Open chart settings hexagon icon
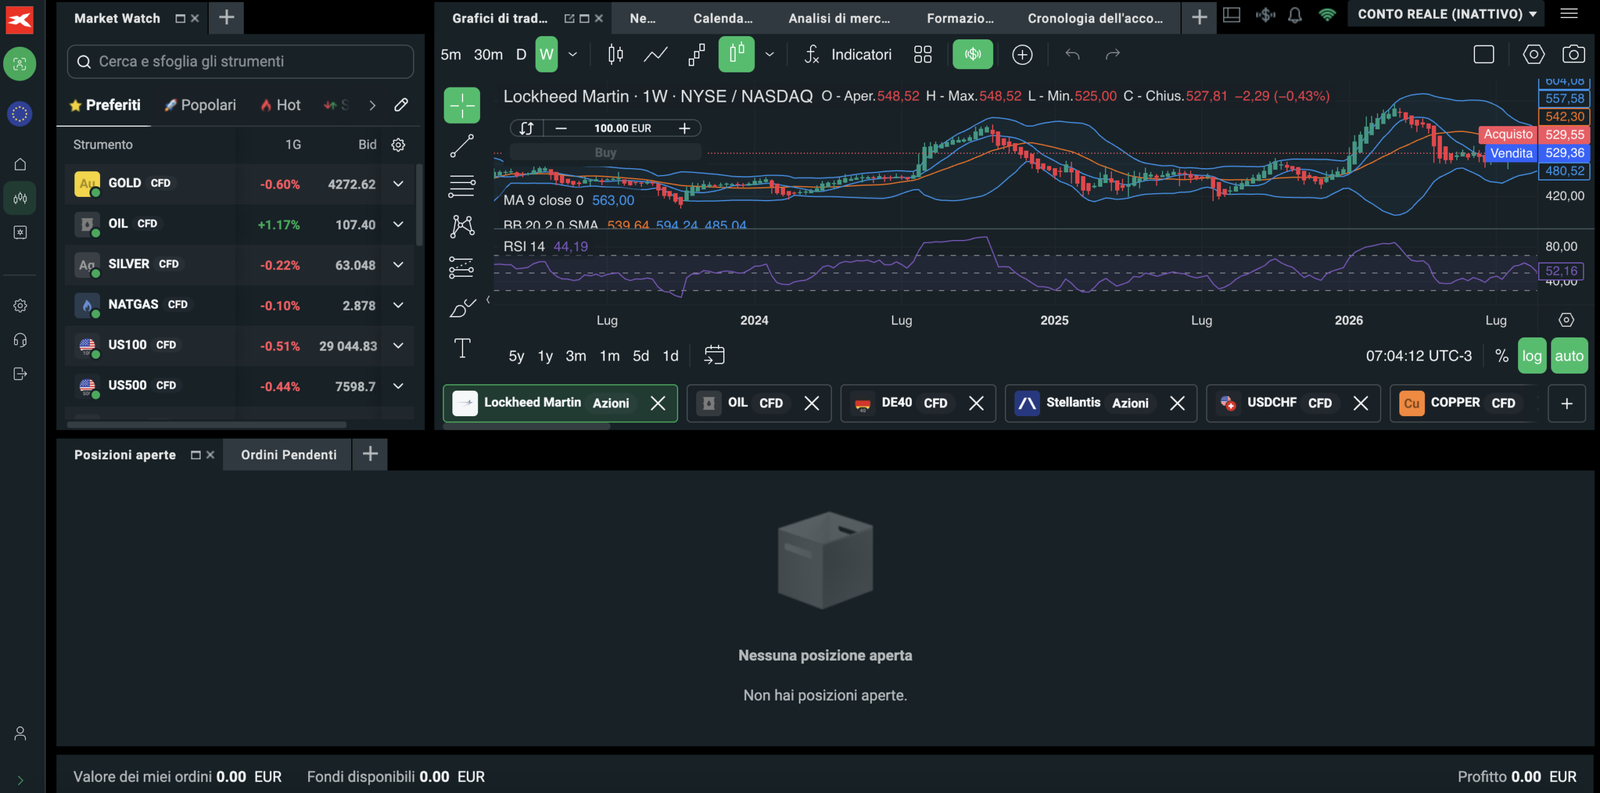Image resolution: width=1600 pixels, height=793 pixels. [1534, 55]
